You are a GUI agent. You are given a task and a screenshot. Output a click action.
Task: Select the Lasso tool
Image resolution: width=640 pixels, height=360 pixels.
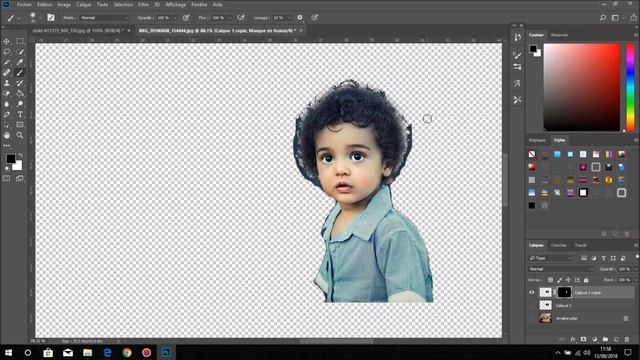click(x=7, y=52)
